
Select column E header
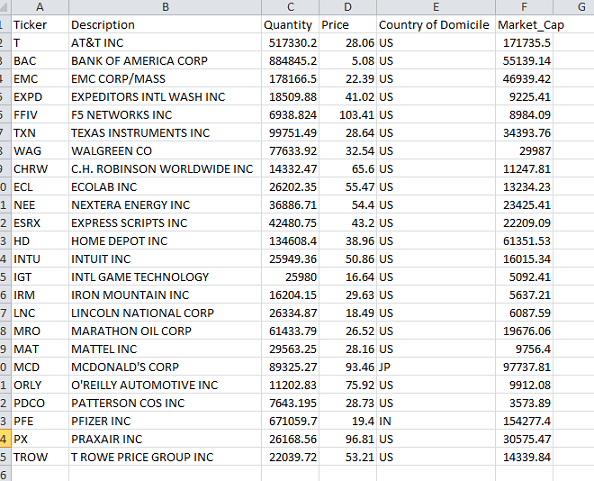pyautogui.click(x=436, y=7)
